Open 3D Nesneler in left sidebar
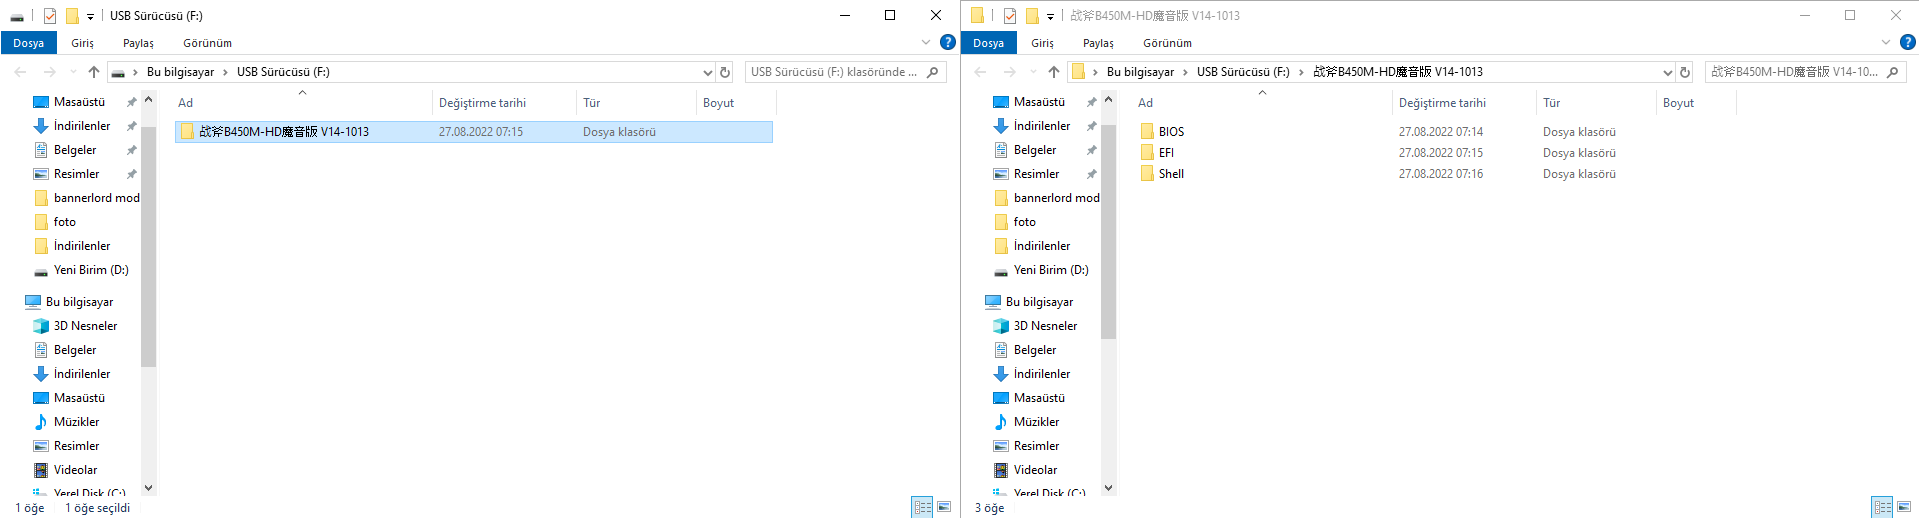This screenshot has width=1919, height=518. [85, 326]
